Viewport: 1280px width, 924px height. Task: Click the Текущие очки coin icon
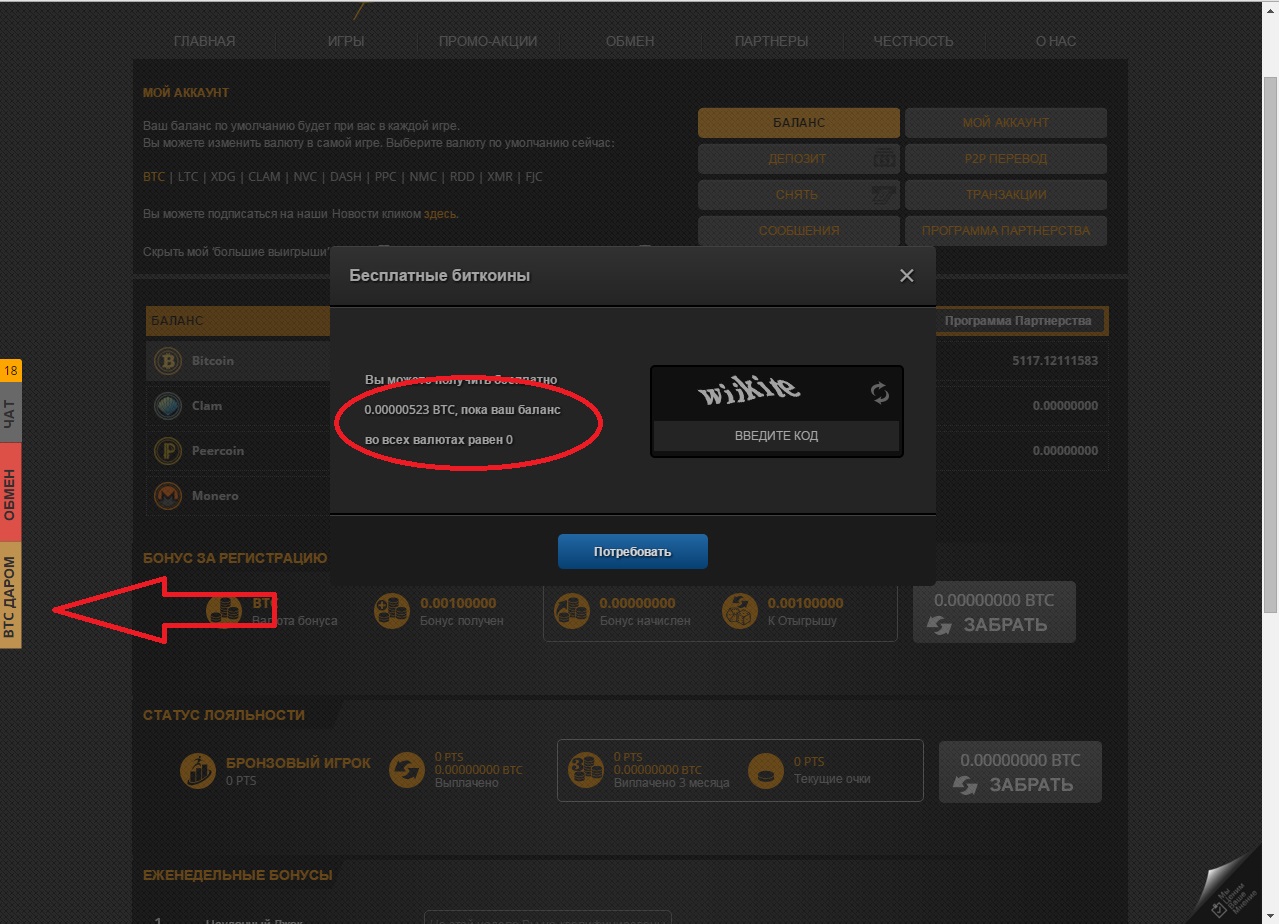(765, 770)
